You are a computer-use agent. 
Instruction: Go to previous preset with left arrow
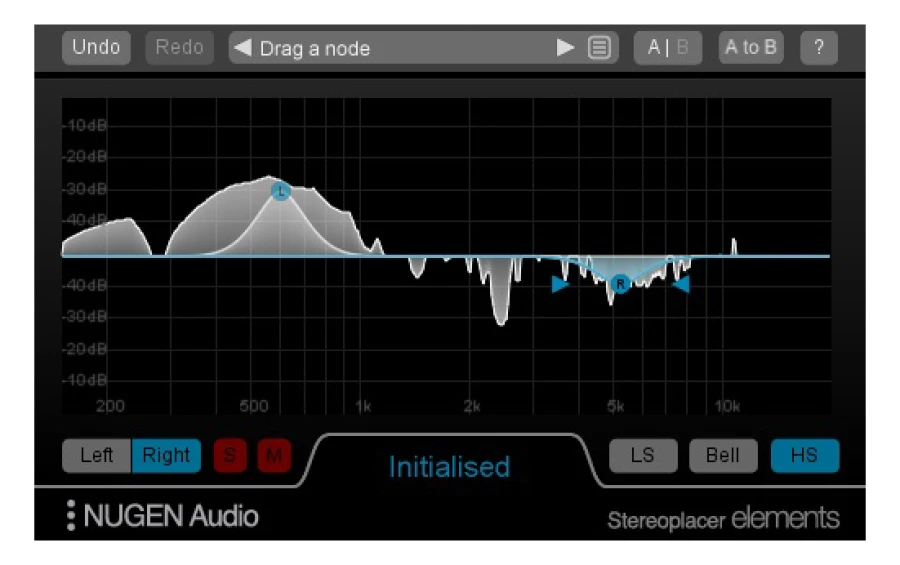pos(243,48)
